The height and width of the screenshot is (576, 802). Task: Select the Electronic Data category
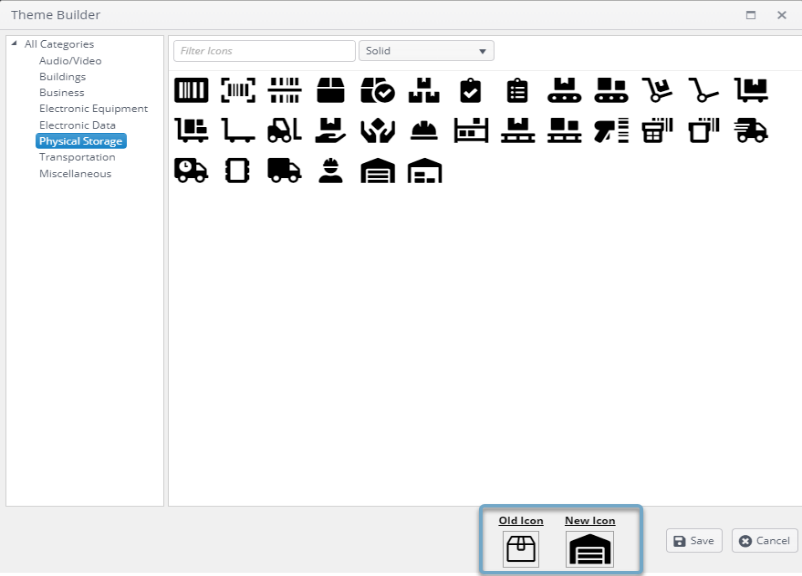(x=77, y=125)
